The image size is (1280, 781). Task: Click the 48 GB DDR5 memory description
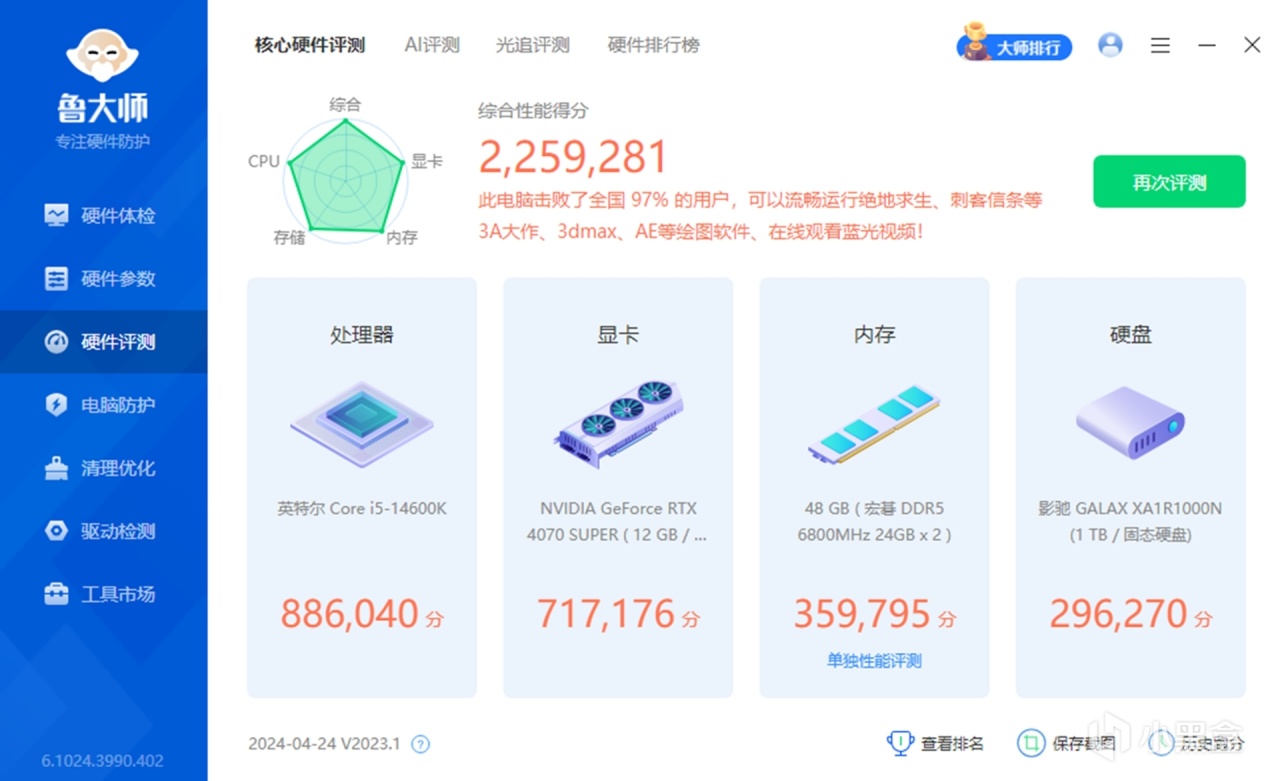874,521
